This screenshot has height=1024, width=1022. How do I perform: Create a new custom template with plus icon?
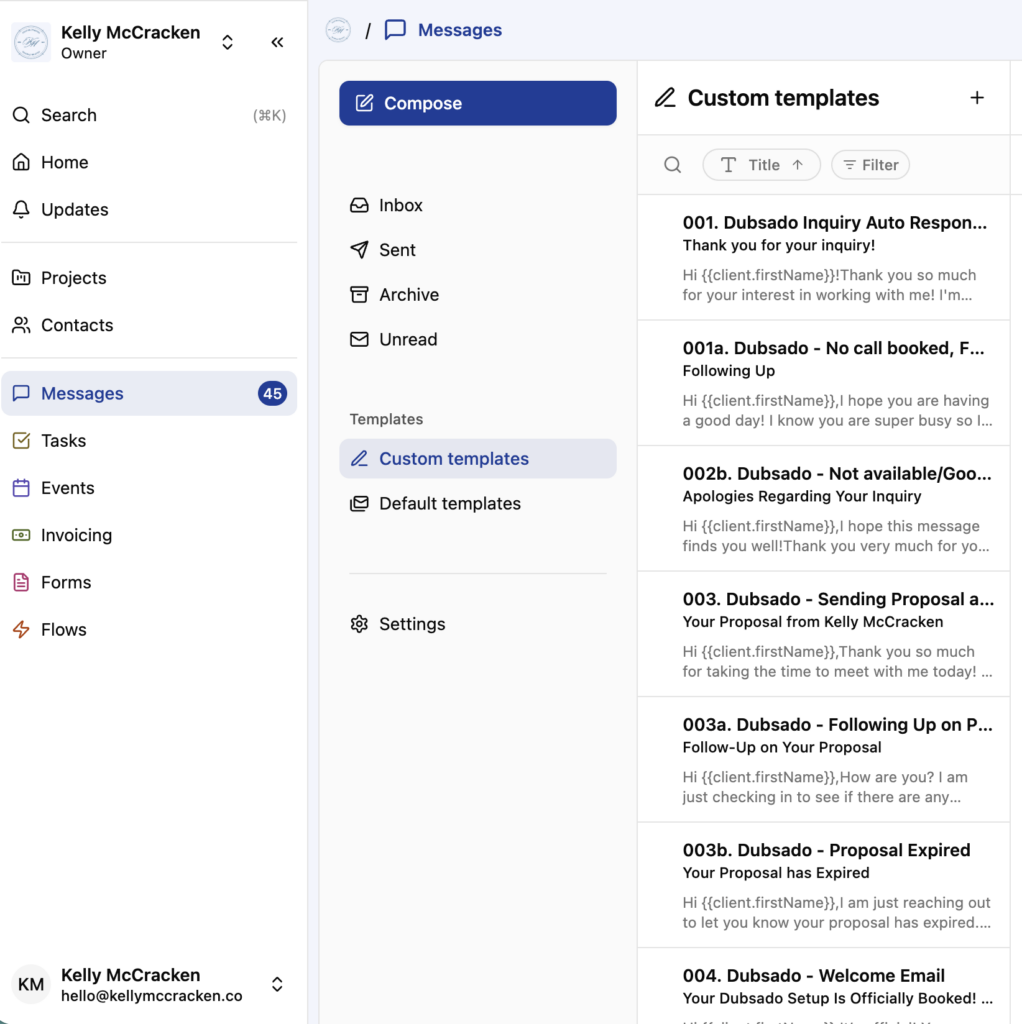point(977,98)
